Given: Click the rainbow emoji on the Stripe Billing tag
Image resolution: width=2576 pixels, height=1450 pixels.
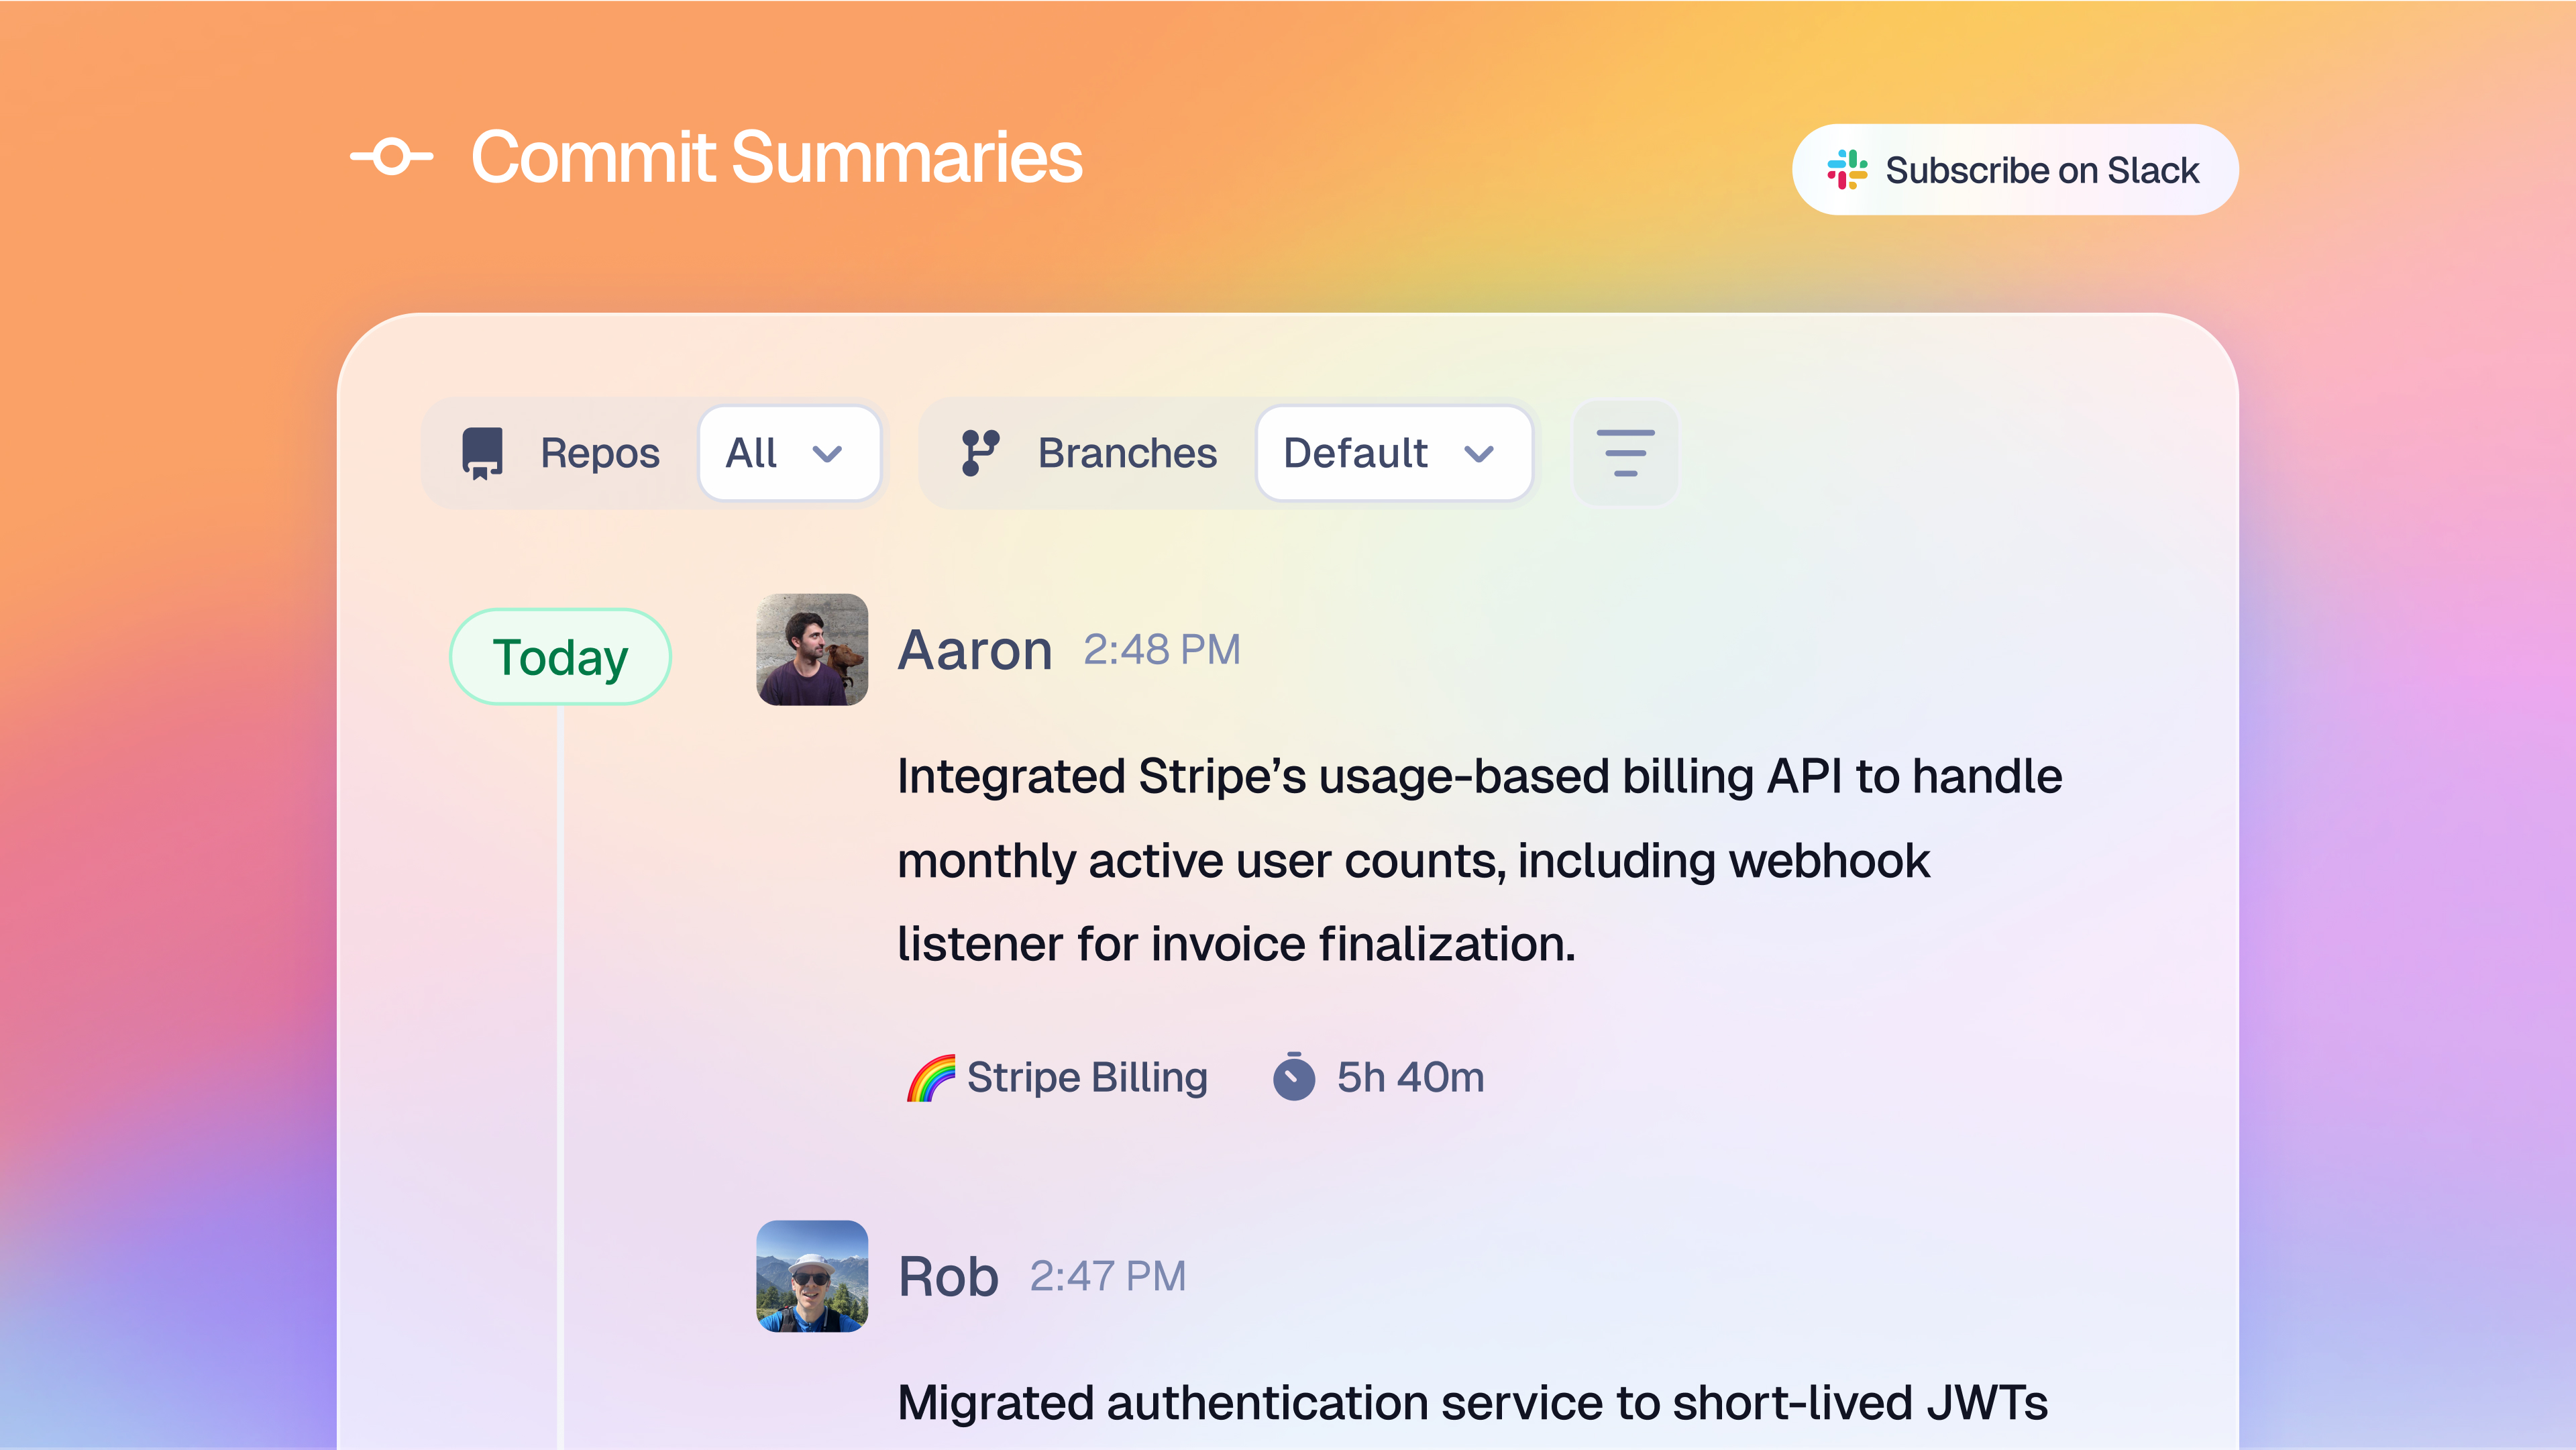Looking at the screenshot, I should 932,1077.
